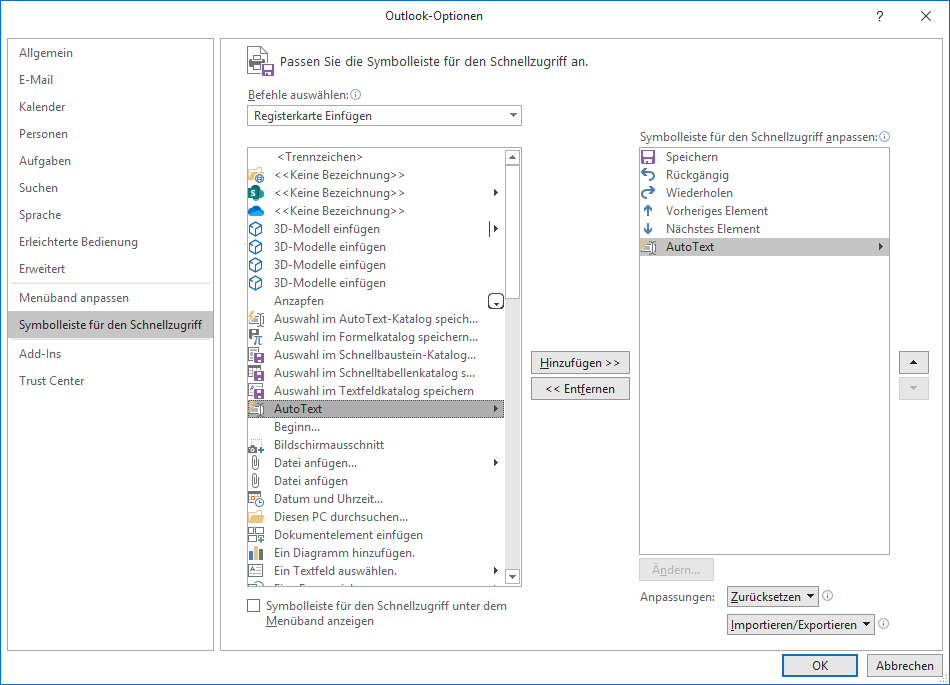Screen dimensions: 950x685
Task: Click the Vorheriges Element up arrow icon
Action: tap(648, 211)
